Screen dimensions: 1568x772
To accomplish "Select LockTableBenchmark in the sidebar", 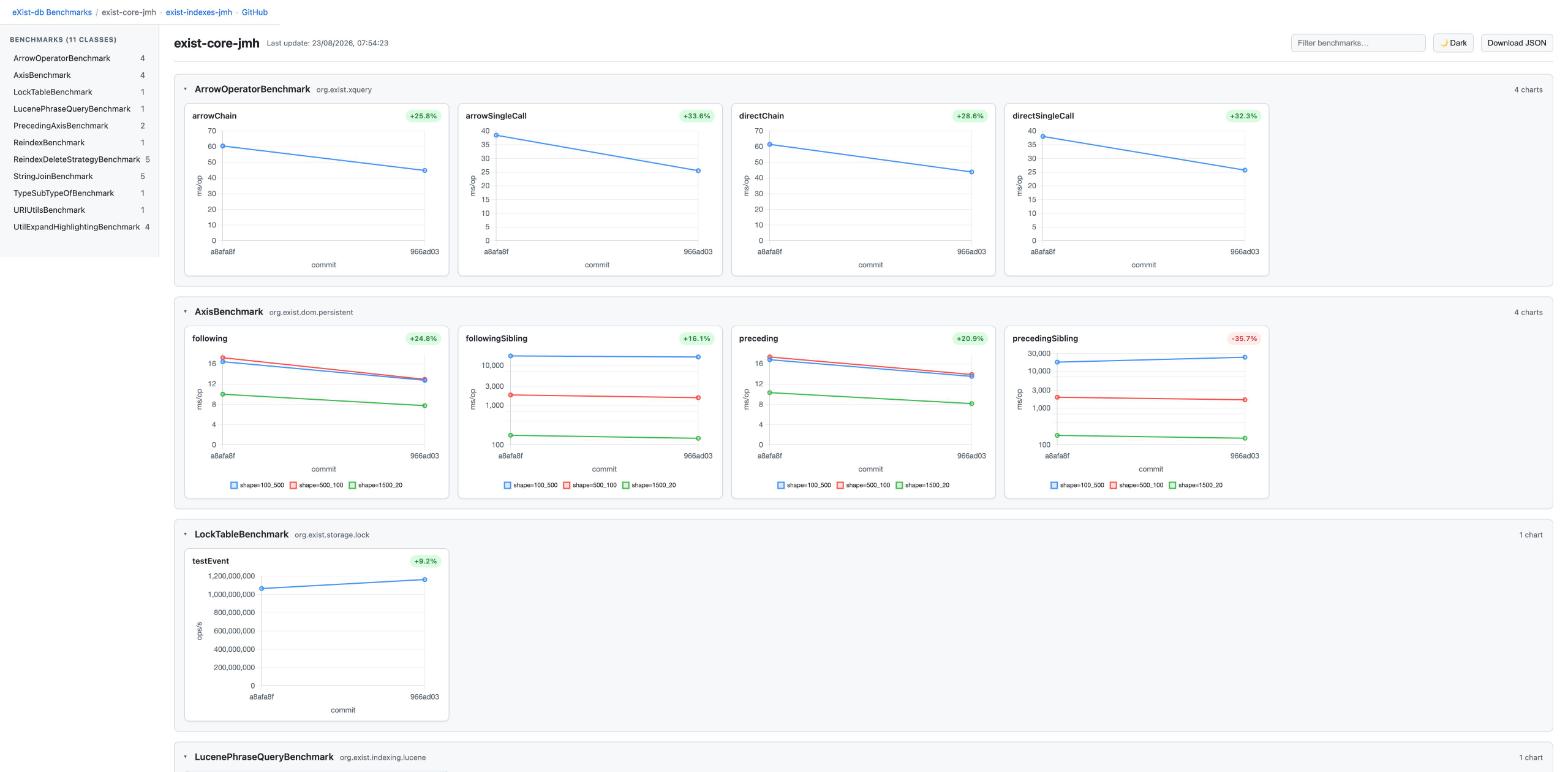I will [x=79, y=92].
